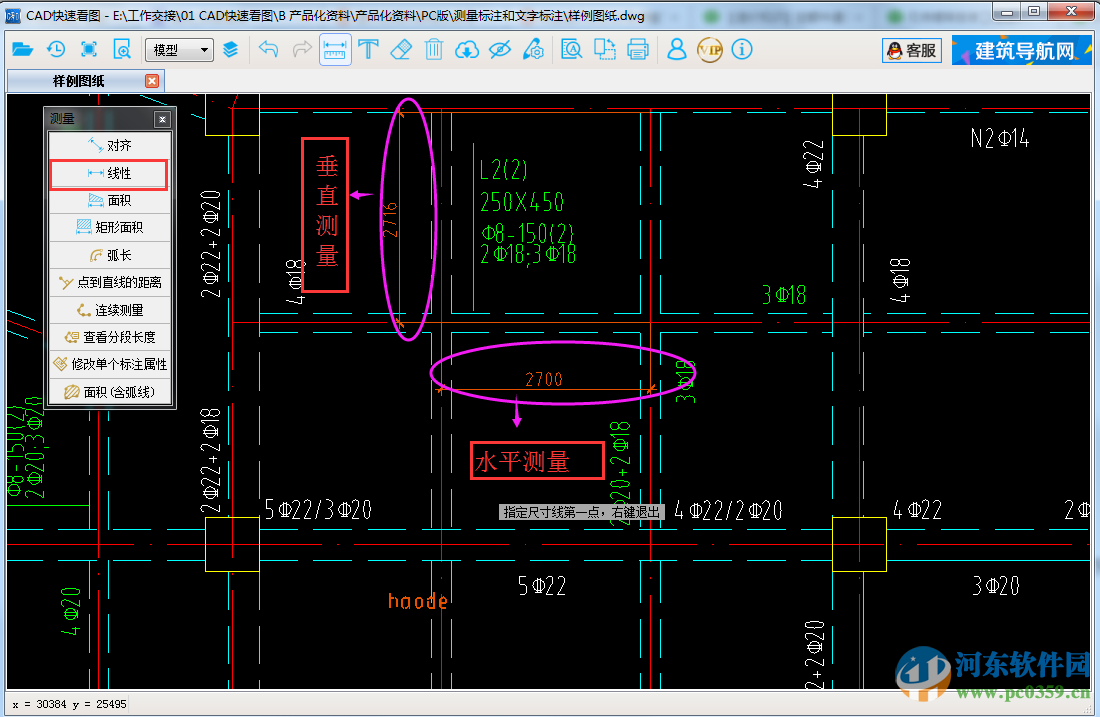Open recent files history icon

click(x=56, y=49)
